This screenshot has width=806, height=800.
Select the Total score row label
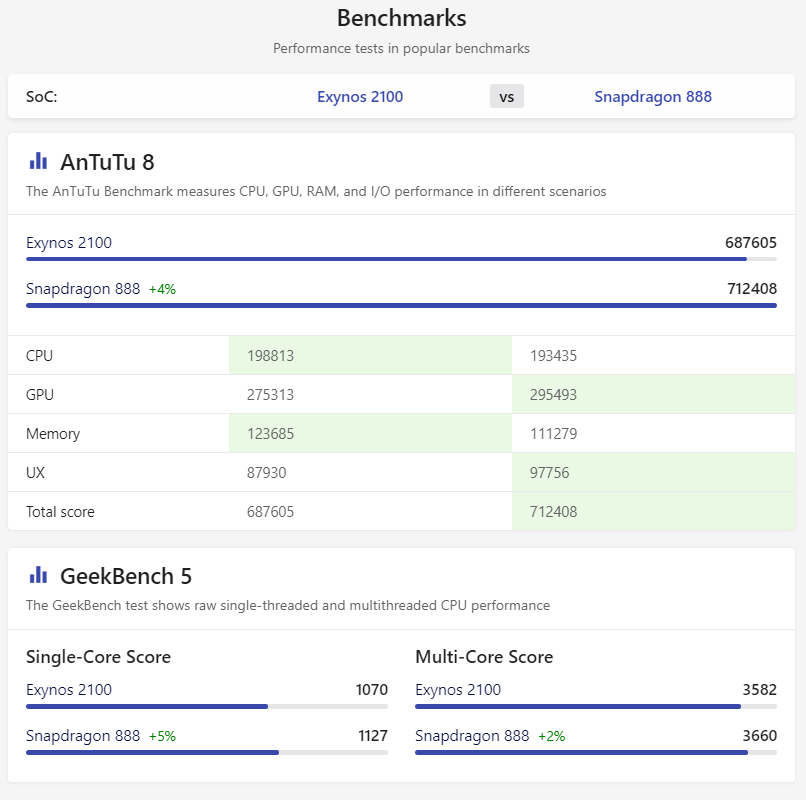(60, 512)
